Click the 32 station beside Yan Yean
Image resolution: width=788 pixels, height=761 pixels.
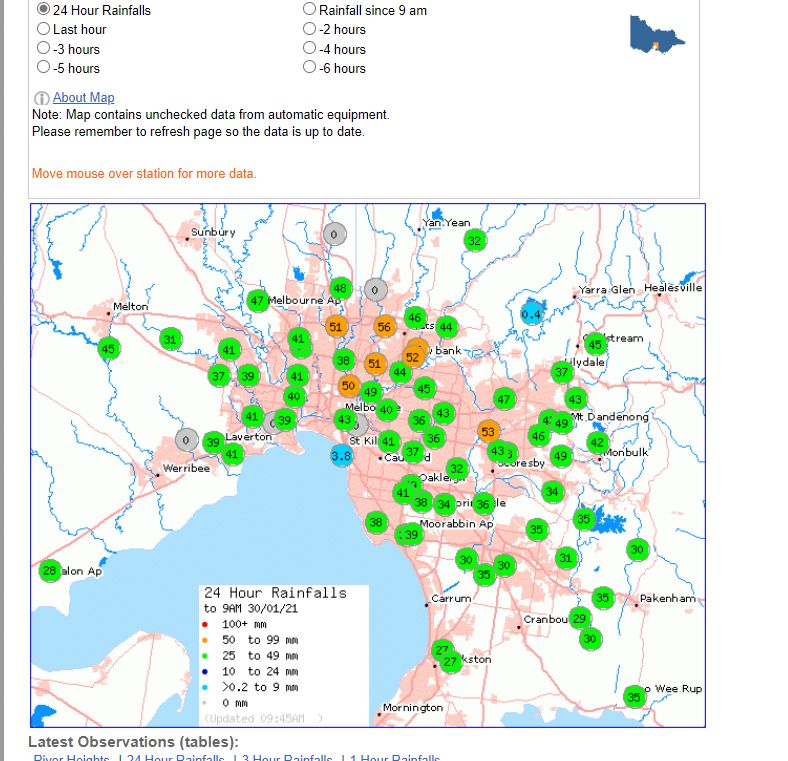475,241
